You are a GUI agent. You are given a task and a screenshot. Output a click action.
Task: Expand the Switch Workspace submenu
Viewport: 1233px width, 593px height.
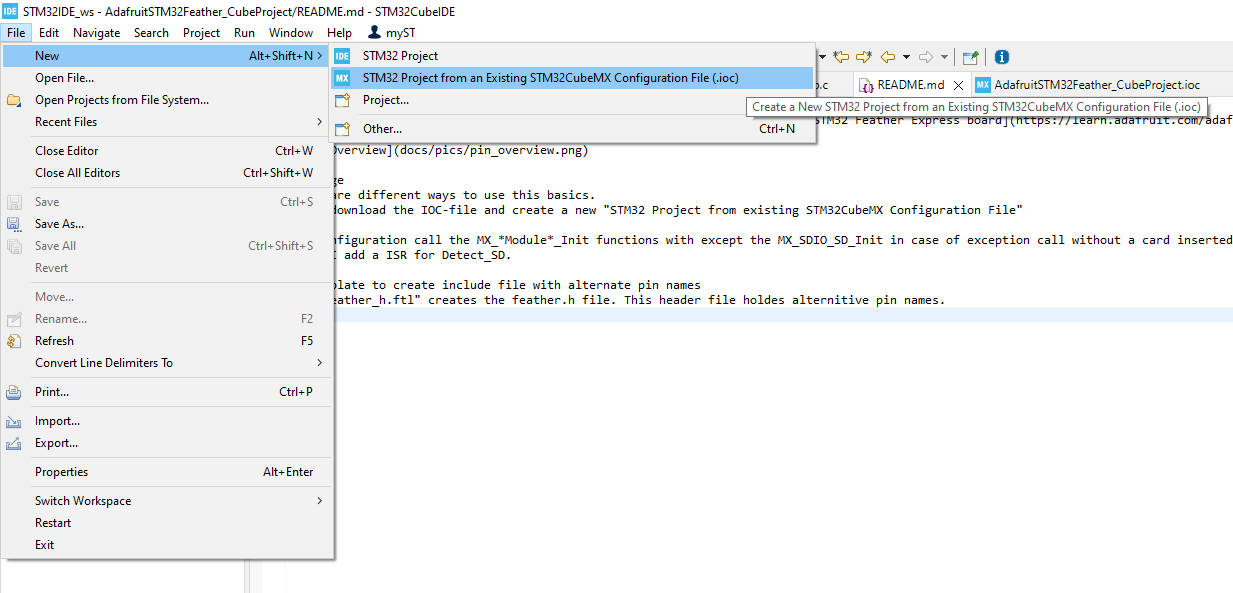point(166,501)
